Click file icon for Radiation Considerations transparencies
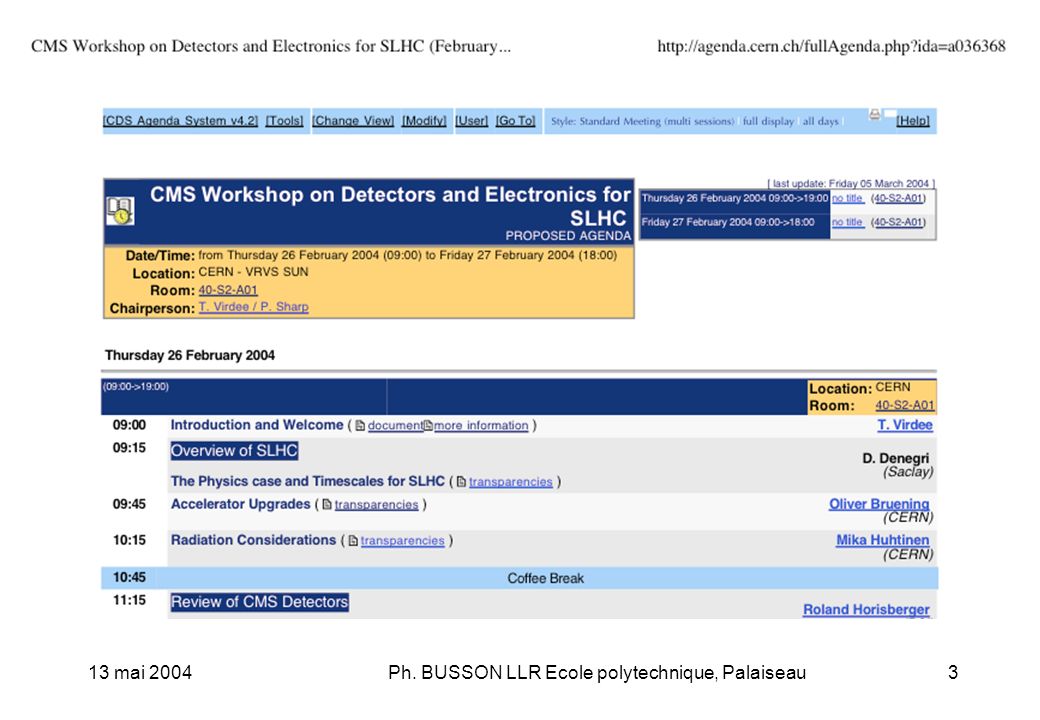1040x720 pixels. pyautogui.click(x=353, y=541)
